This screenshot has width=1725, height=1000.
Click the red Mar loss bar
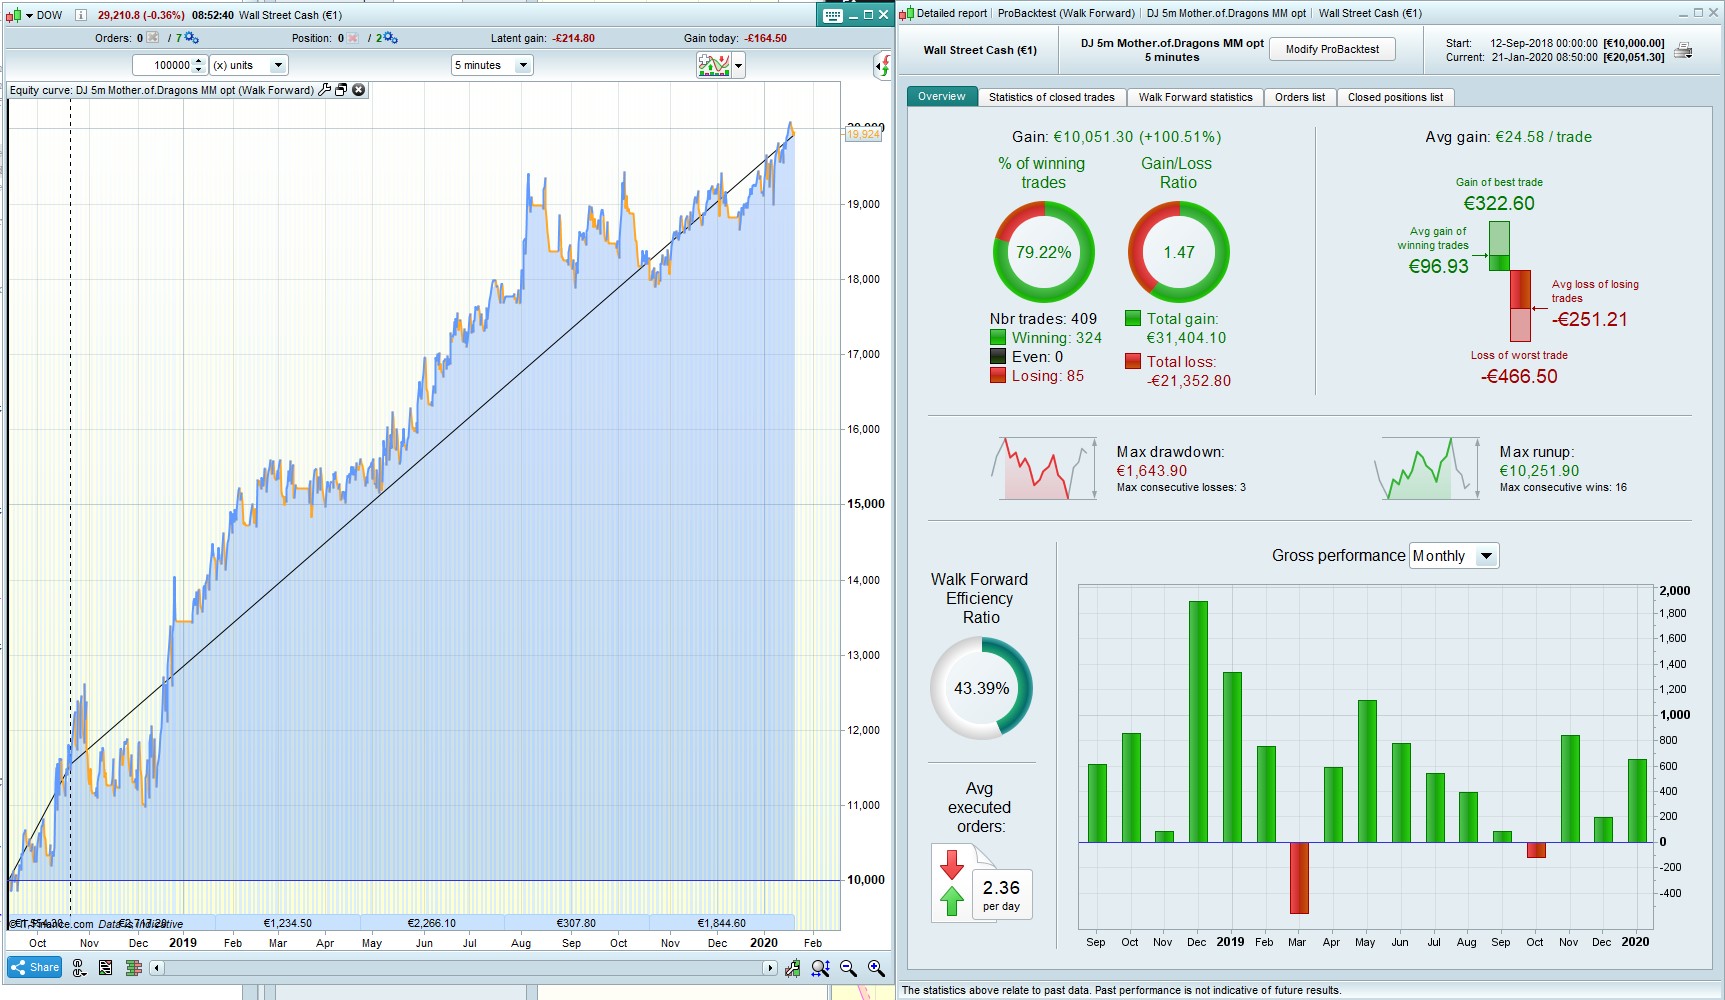click(1299, 878)
